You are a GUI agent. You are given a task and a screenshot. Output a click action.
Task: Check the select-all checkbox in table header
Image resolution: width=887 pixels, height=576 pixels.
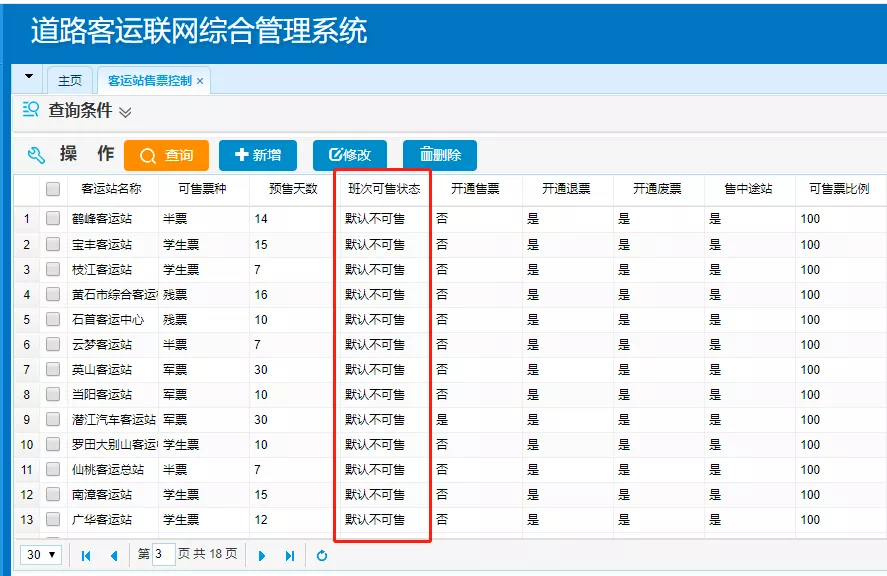55,189
